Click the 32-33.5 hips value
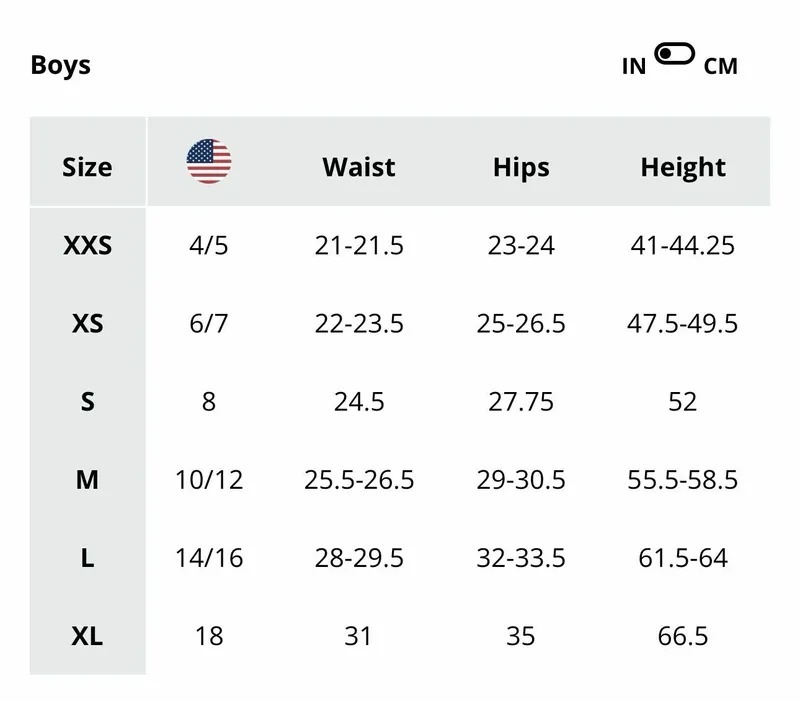Image resolution: width=800 pixels, height=701 pixels. [x=521, y=557]
